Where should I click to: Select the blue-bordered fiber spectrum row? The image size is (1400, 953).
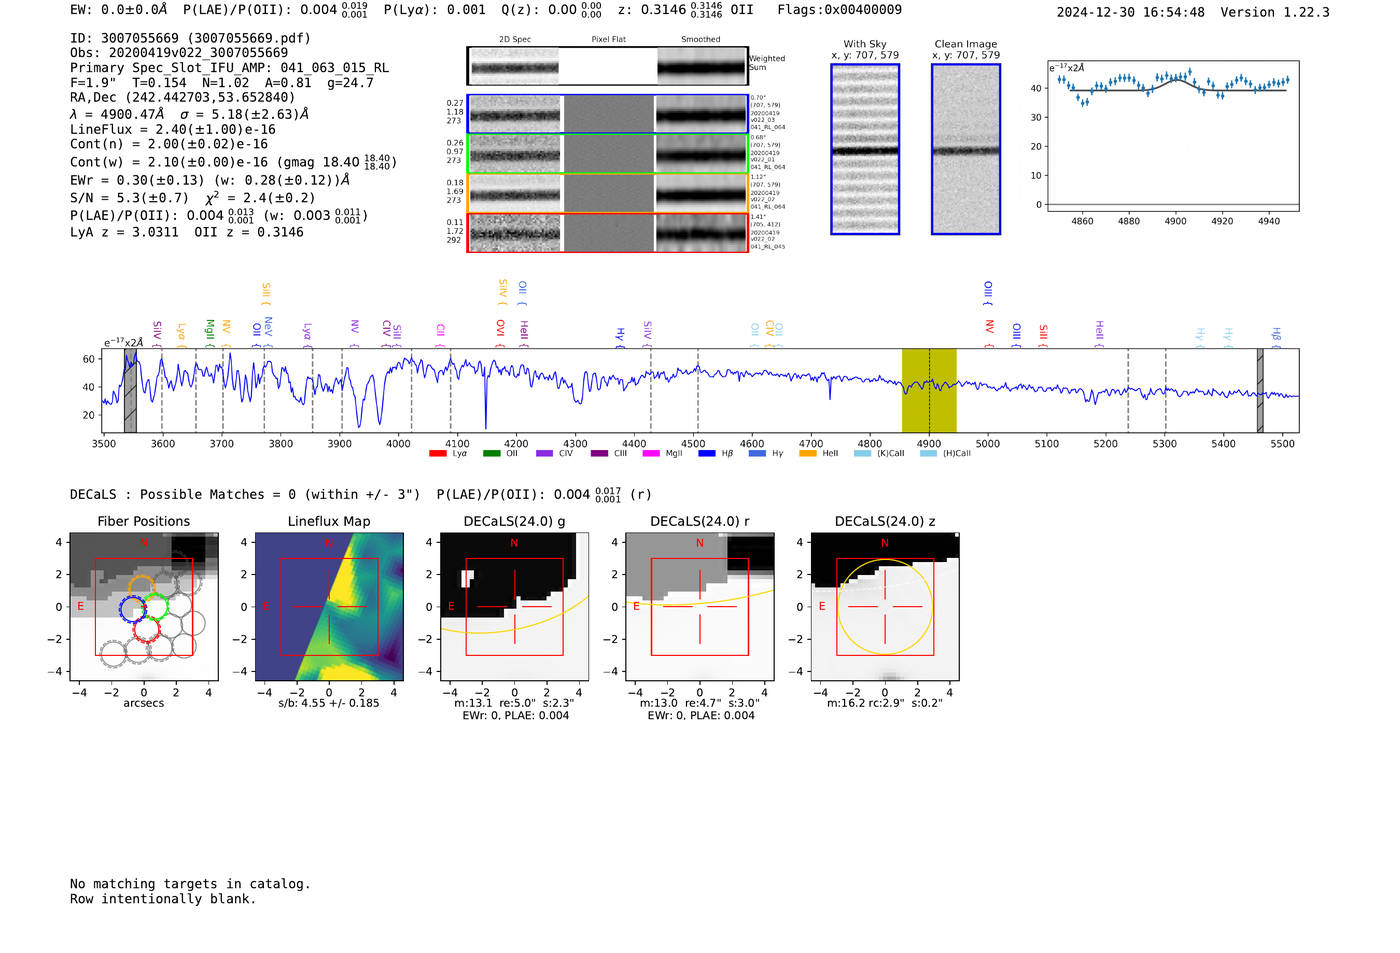pos(607,114)
